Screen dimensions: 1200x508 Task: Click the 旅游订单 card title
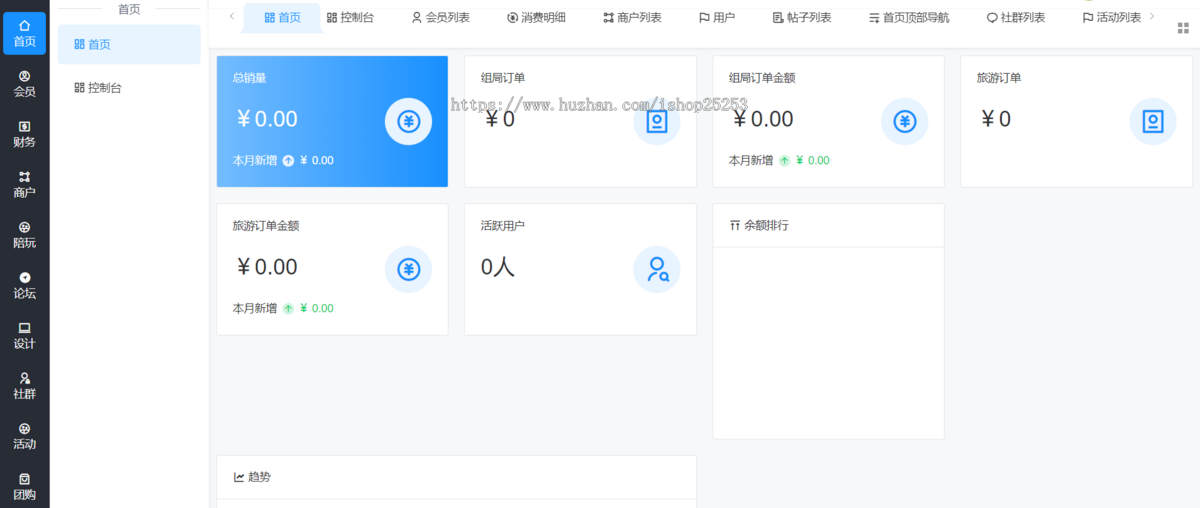point(999,77)
